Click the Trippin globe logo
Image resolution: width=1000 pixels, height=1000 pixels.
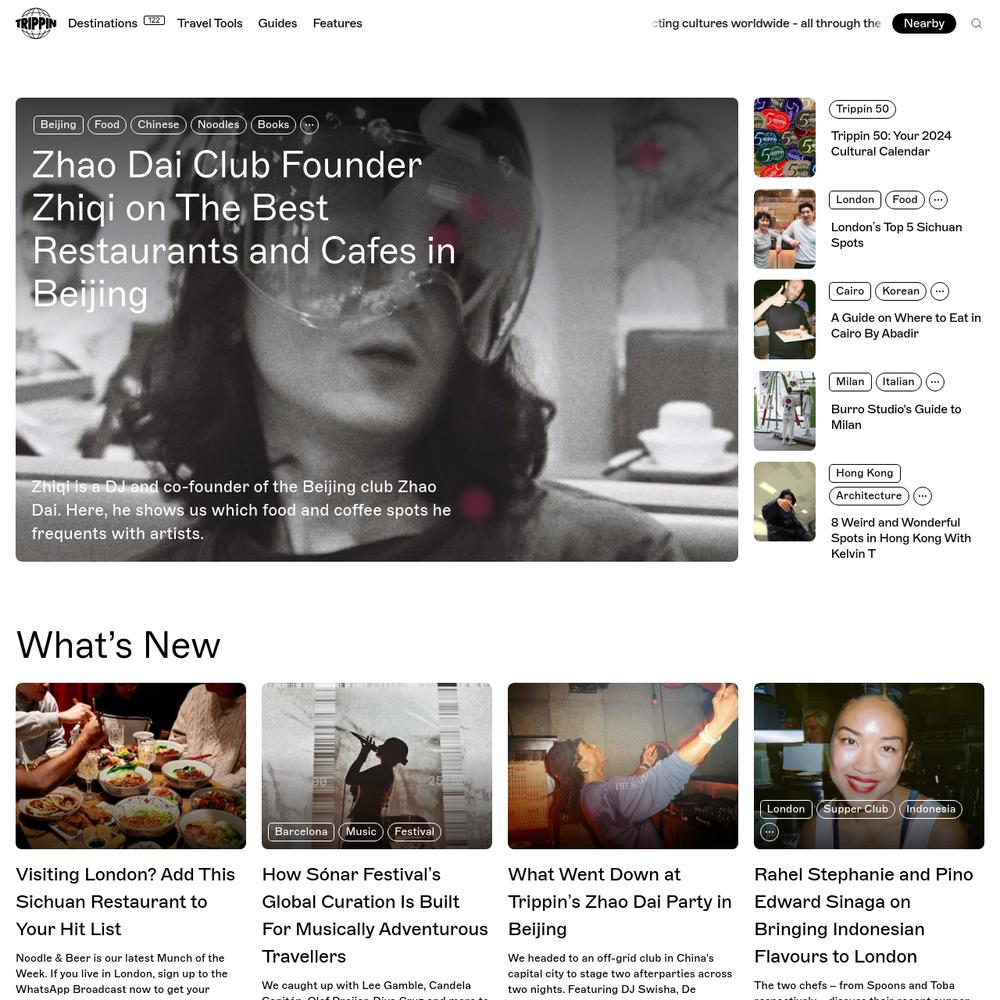coord(36,24)
